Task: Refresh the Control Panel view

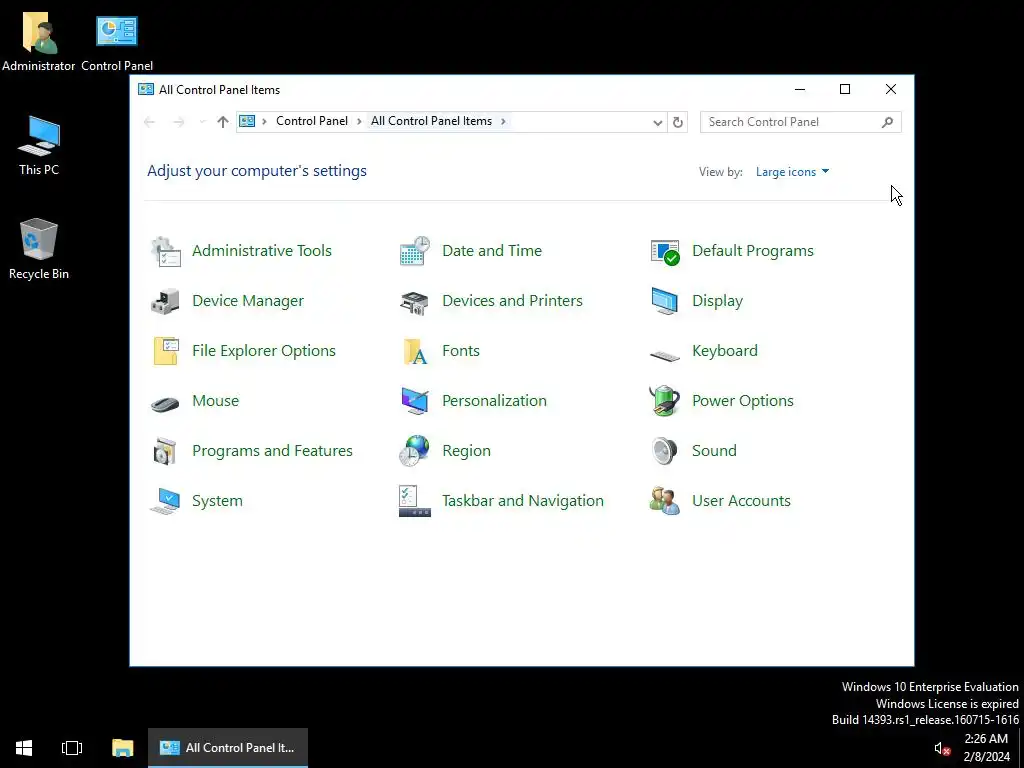Action: click(x=678, y=123)
